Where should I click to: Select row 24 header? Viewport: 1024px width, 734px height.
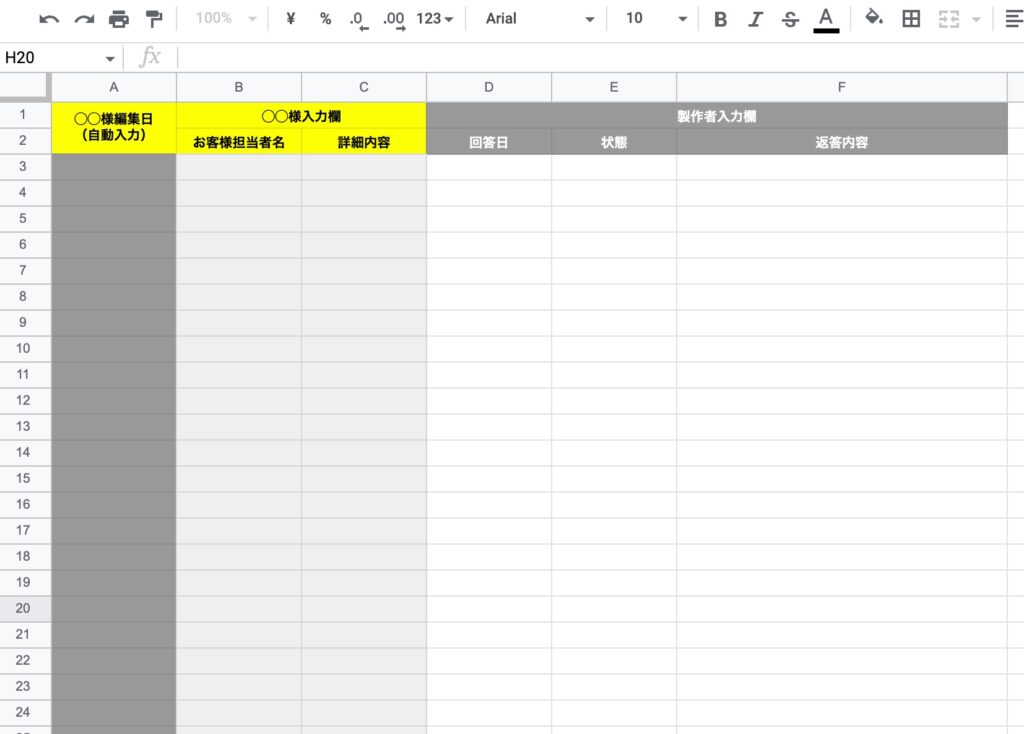point(23,712)
